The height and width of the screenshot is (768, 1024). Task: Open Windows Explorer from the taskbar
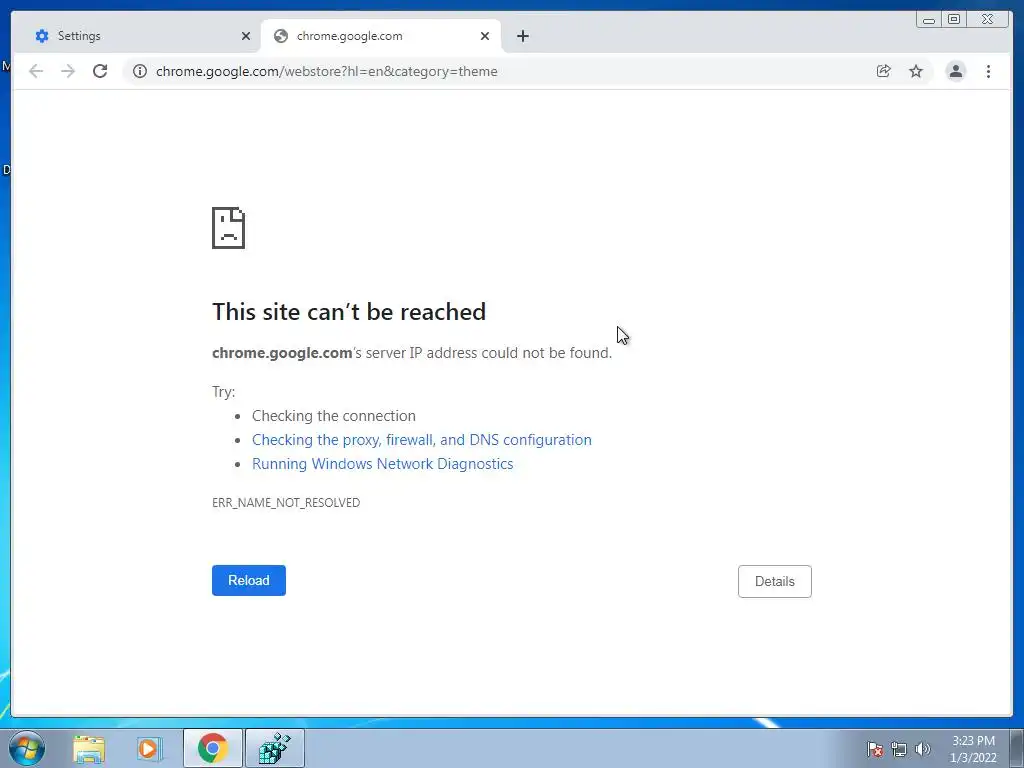[x=89, y=748]
